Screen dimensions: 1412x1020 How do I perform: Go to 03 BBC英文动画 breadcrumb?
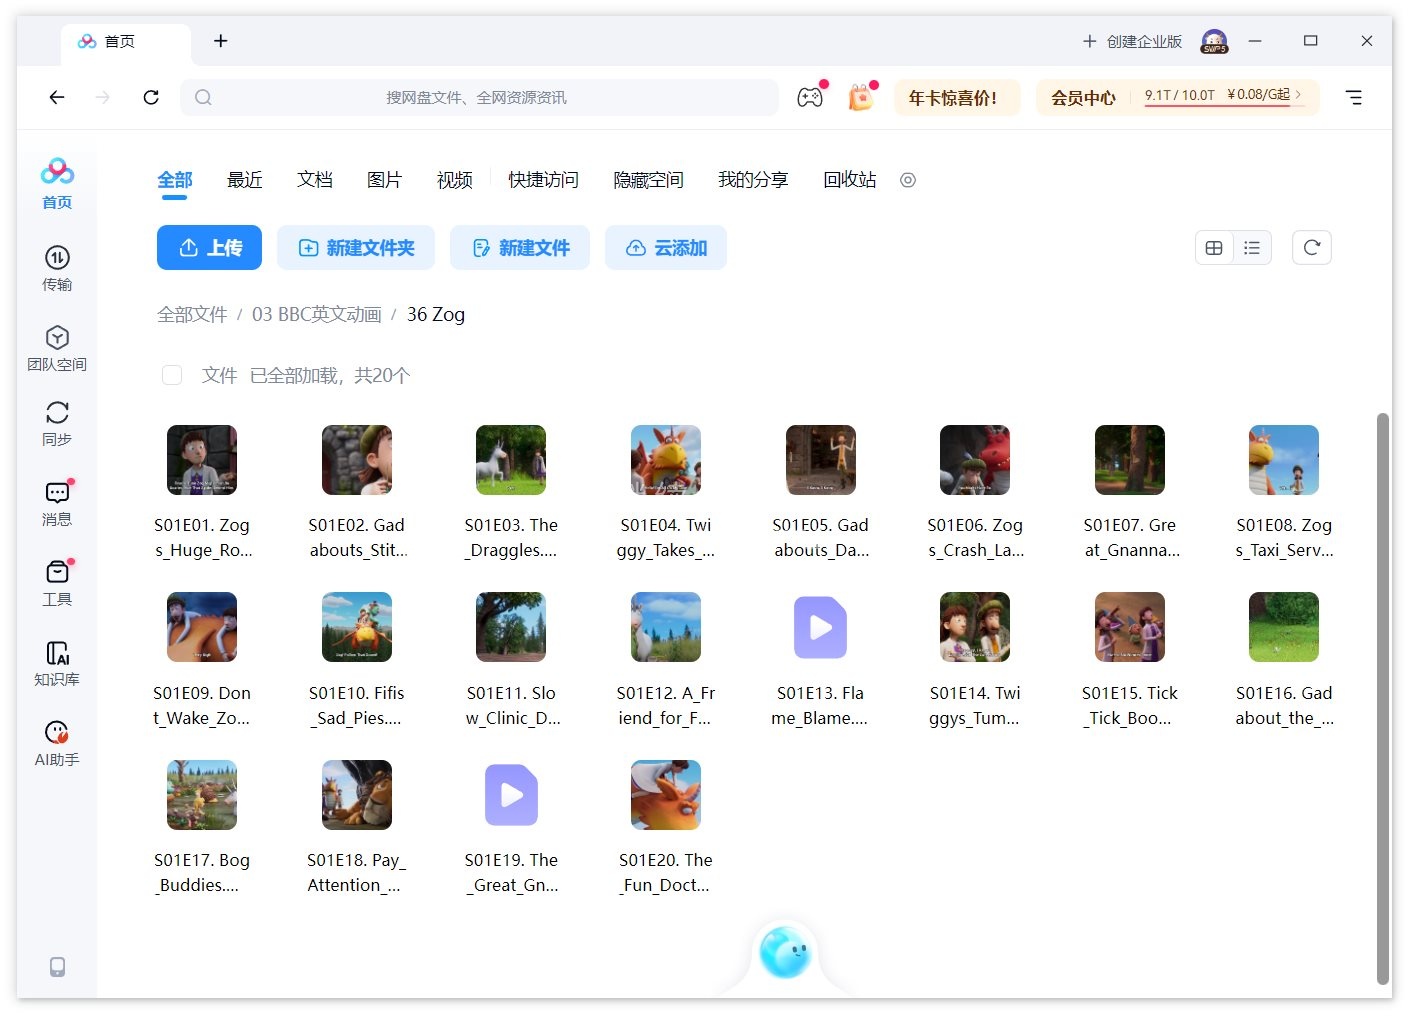[317, 314]
